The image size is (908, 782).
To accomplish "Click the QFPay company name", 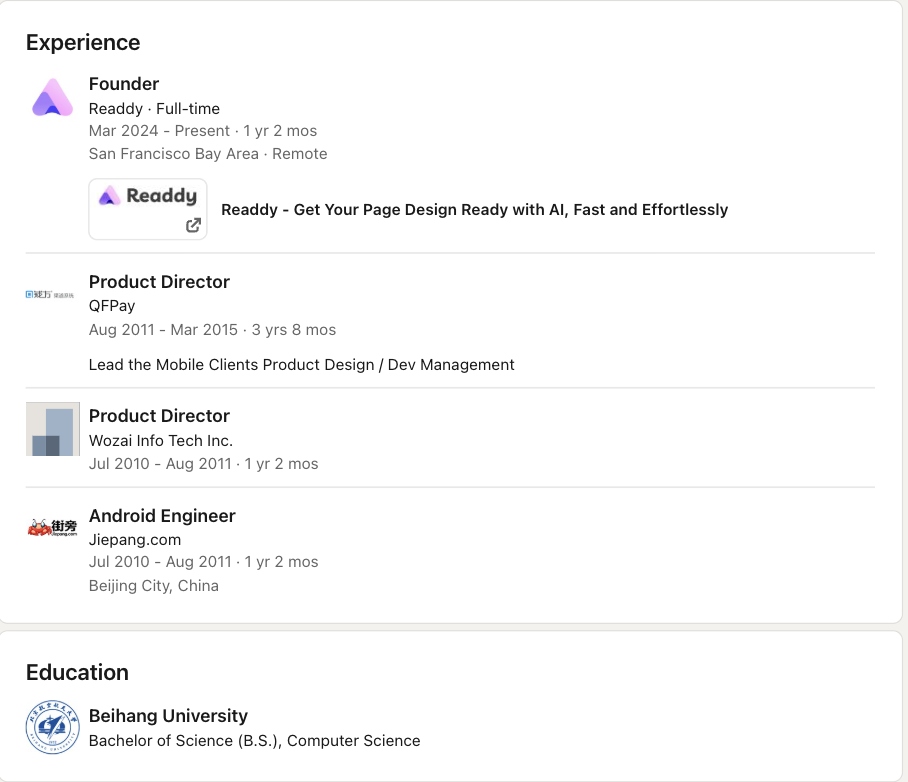I will click(112, 306).
